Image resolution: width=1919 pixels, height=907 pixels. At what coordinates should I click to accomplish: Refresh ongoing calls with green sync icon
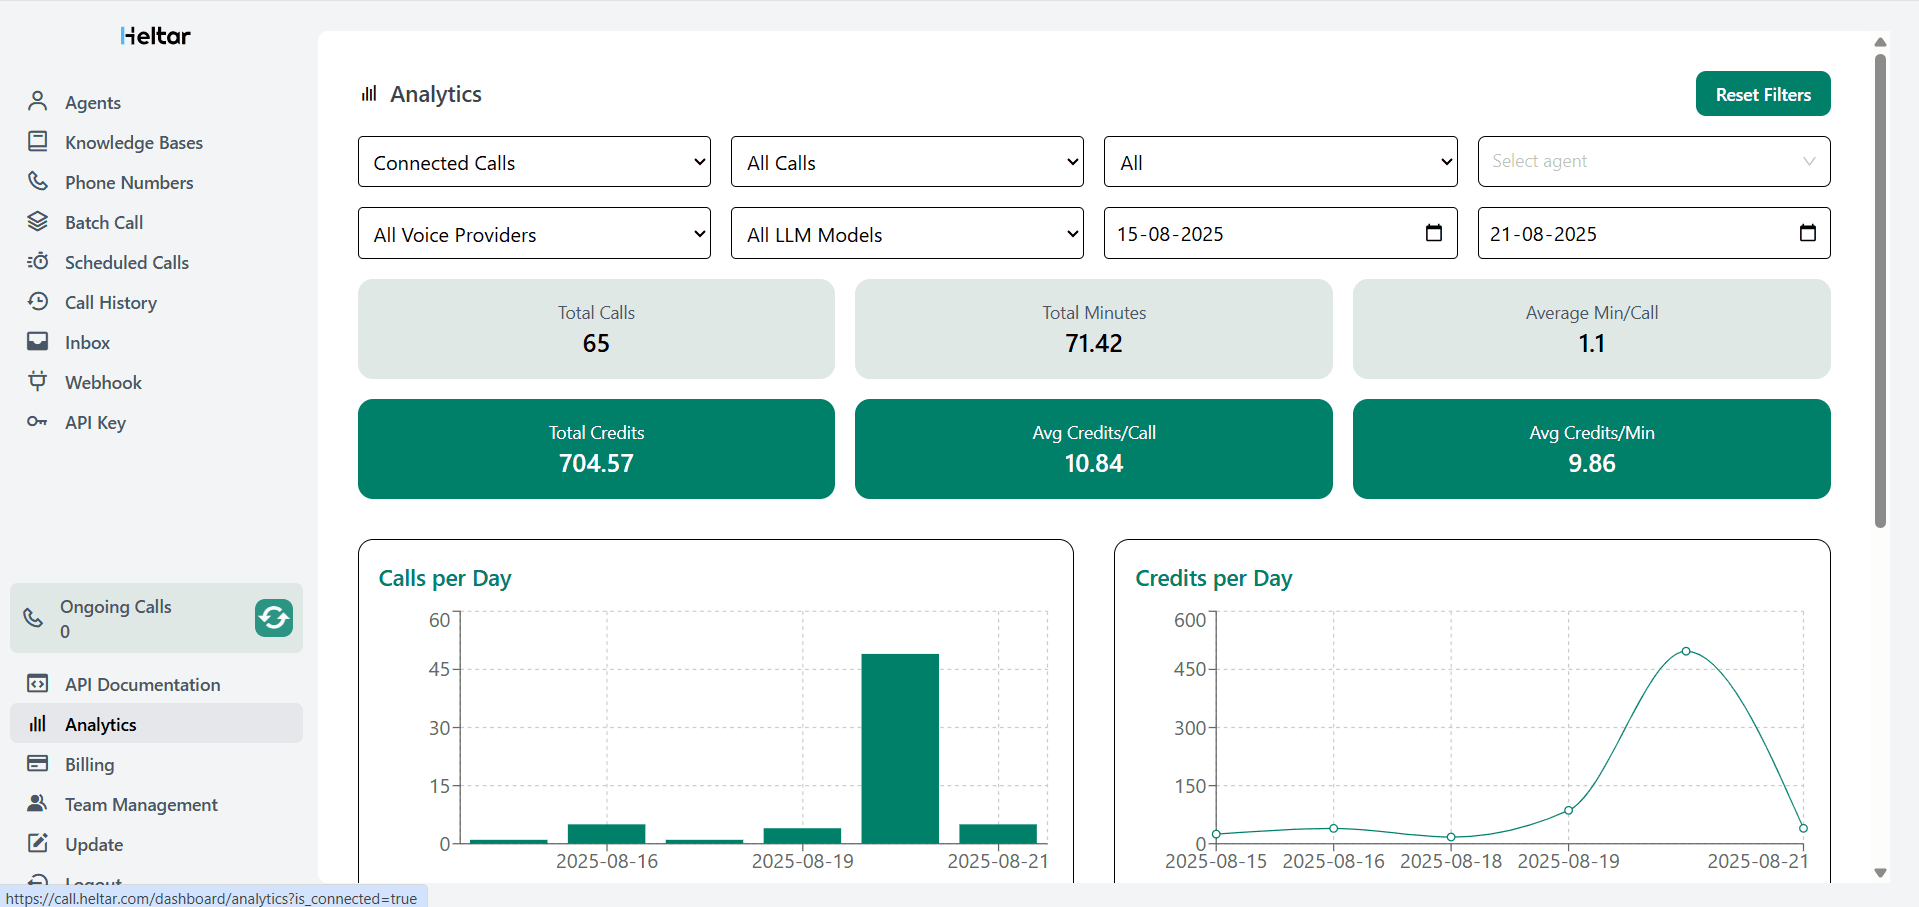pyautogui.click(x=273, y=618)
